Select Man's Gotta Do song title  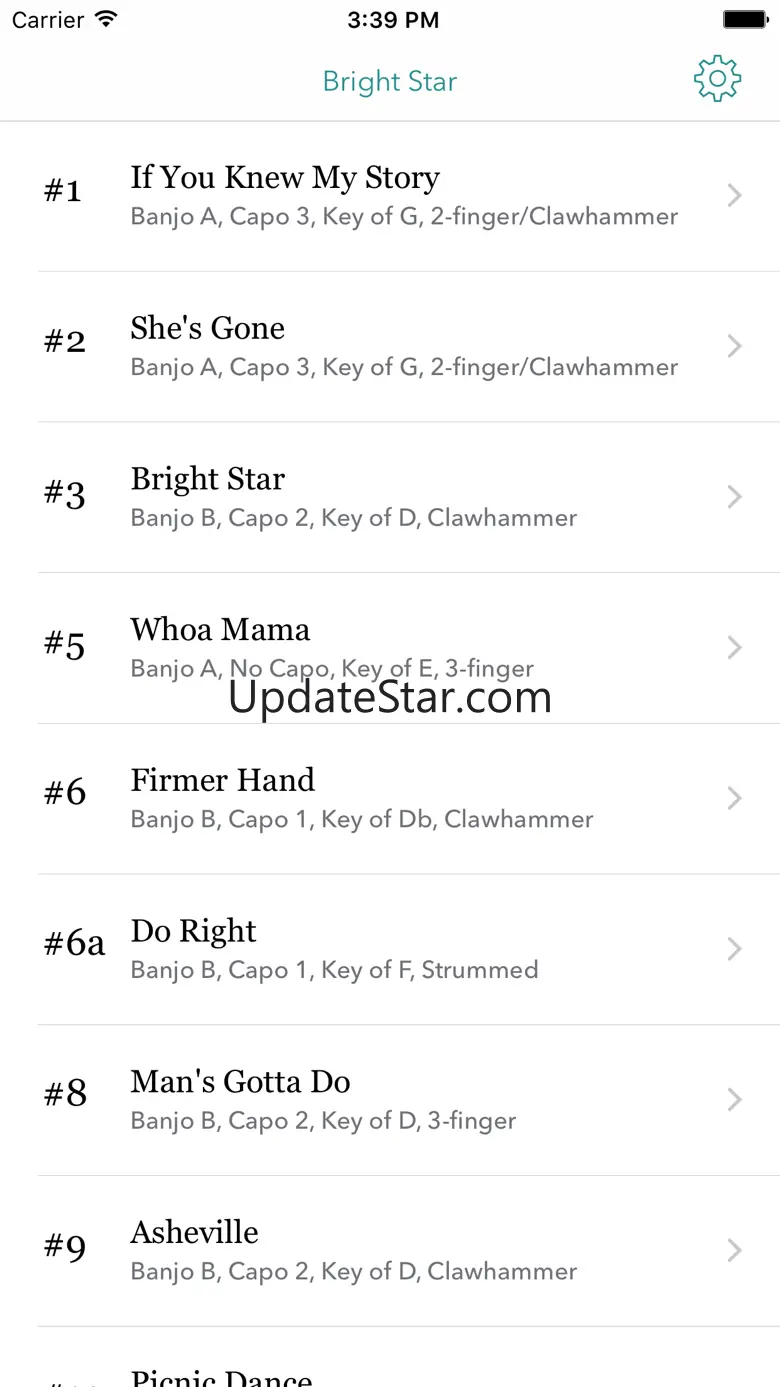pos(240,1082)
